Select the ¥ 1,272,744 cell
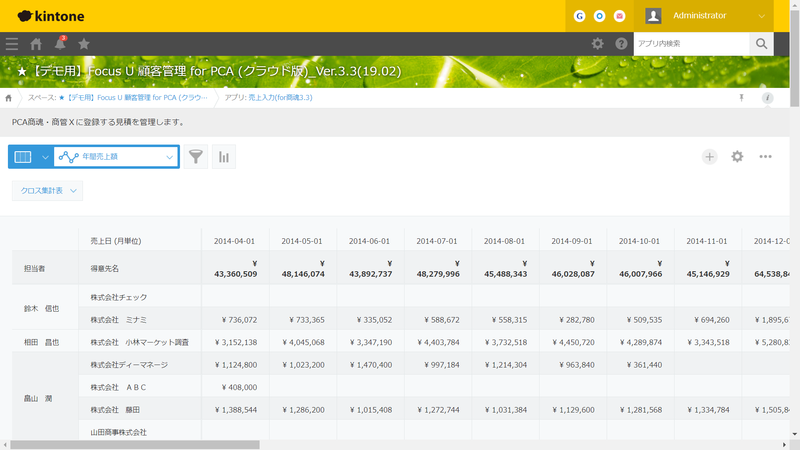This screenshot has width=800, height=450. point(438,409)
